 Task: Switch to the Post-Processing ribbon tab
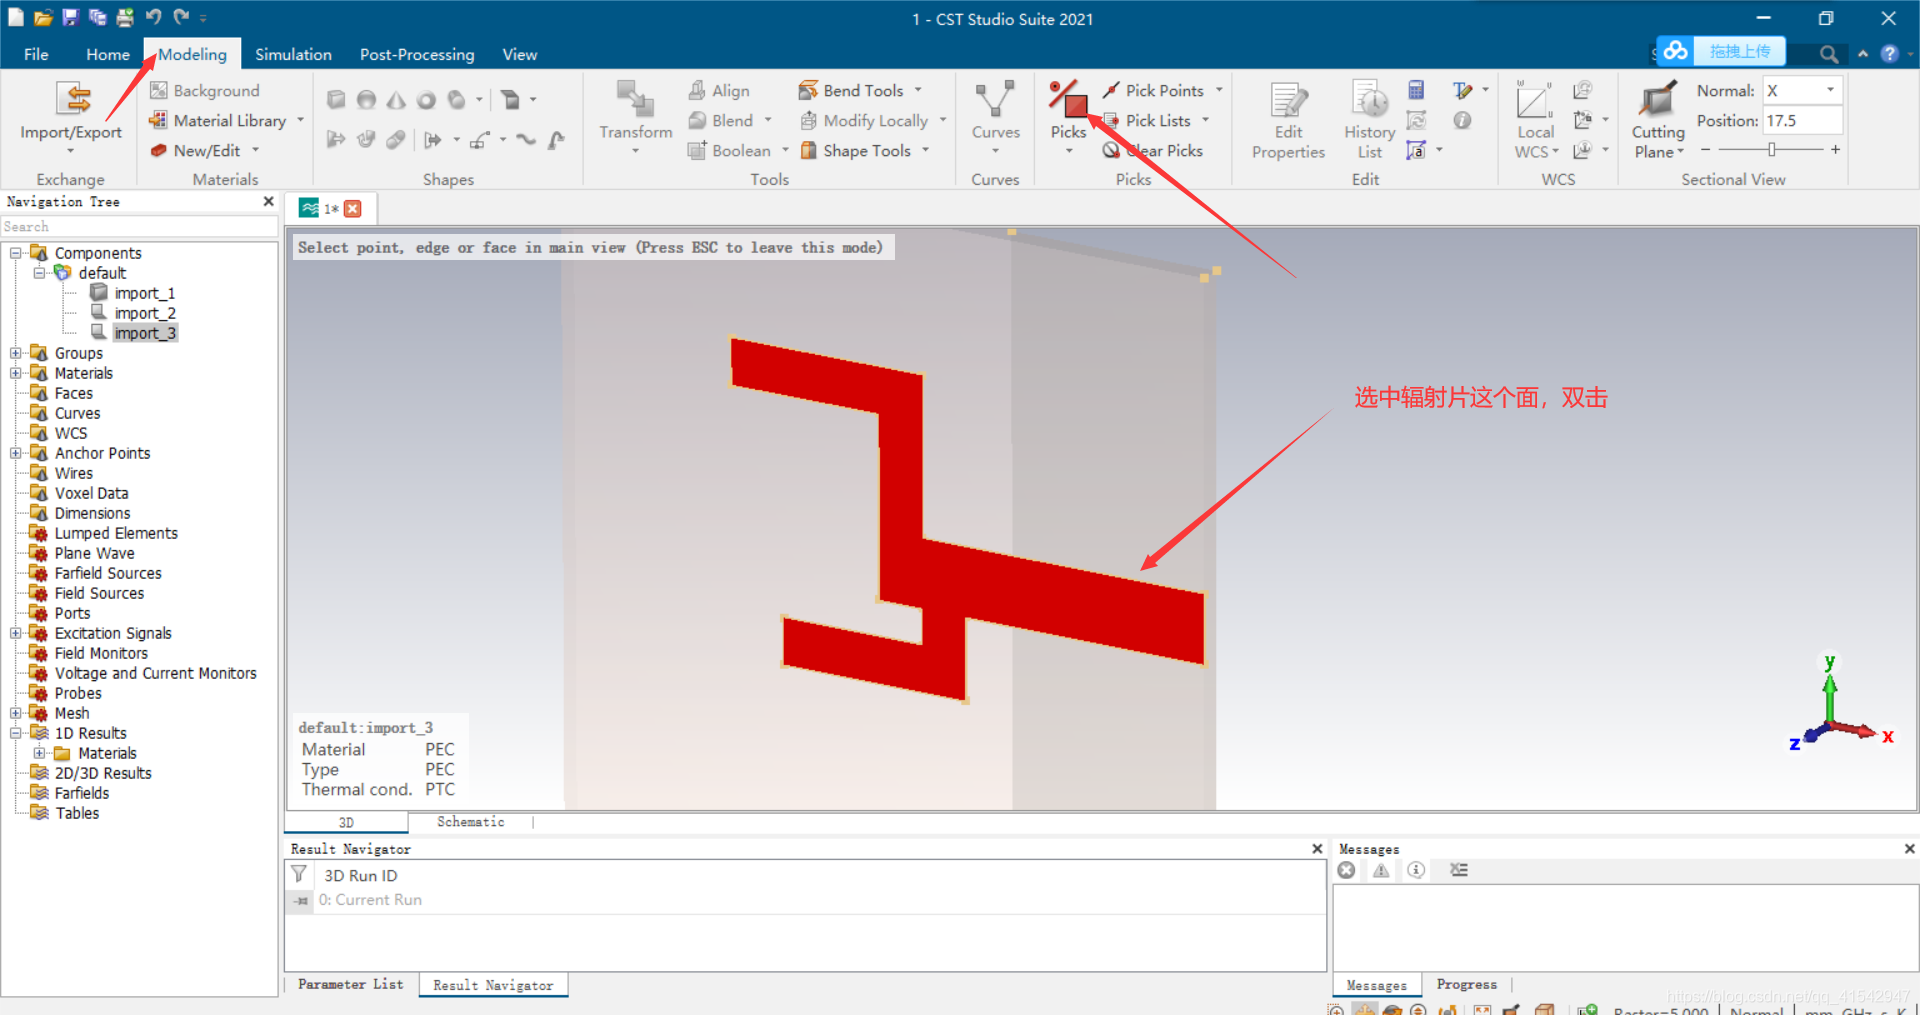click(x=417, y=54)
